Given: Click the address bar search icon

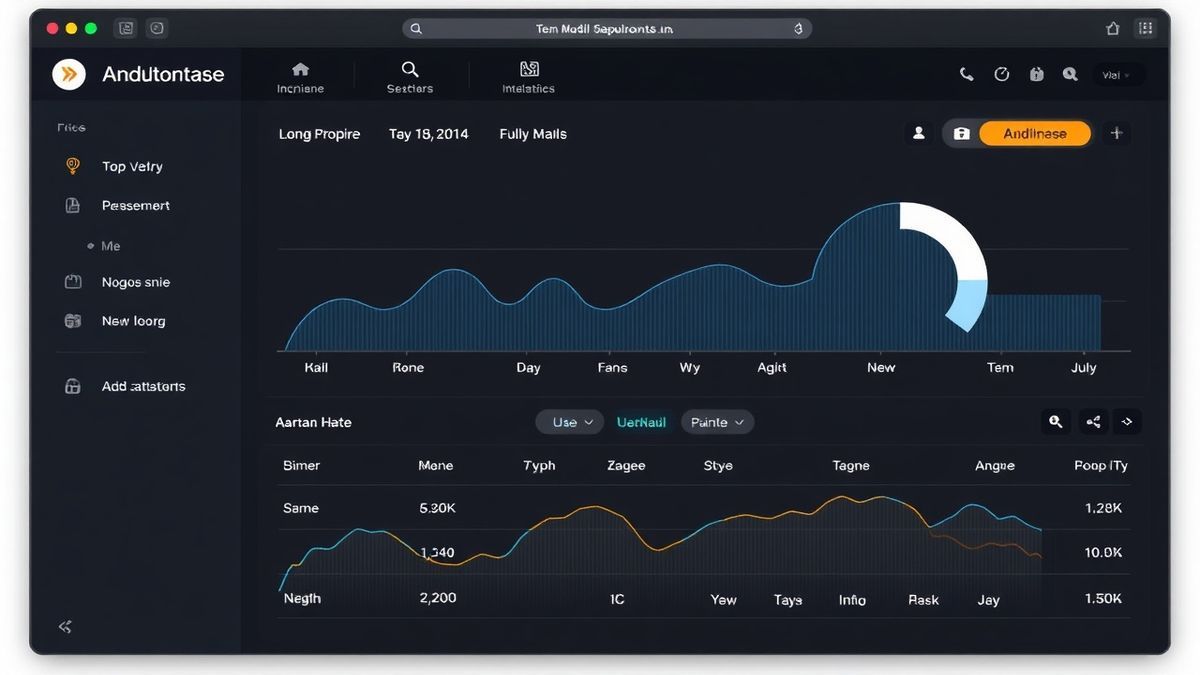Looking at the screenshot, I should pyautogui.click(x=416, y=29).
